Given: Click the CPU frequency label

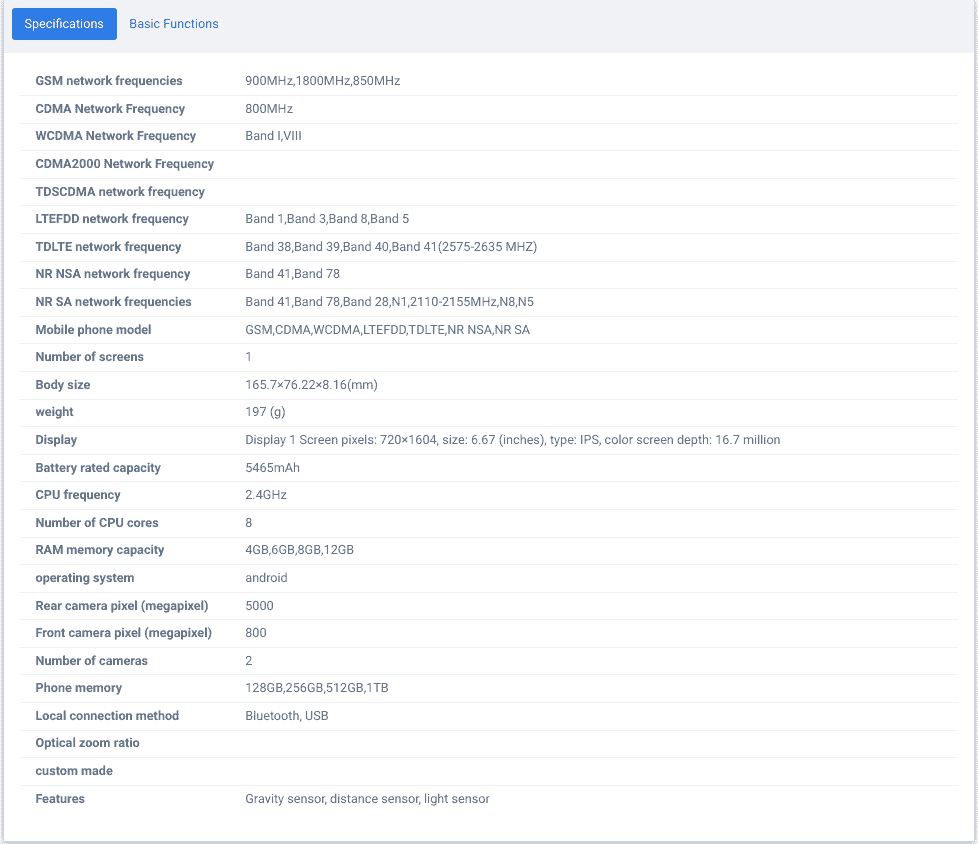Looking at the screenshot, I should [x=78, y=495].
